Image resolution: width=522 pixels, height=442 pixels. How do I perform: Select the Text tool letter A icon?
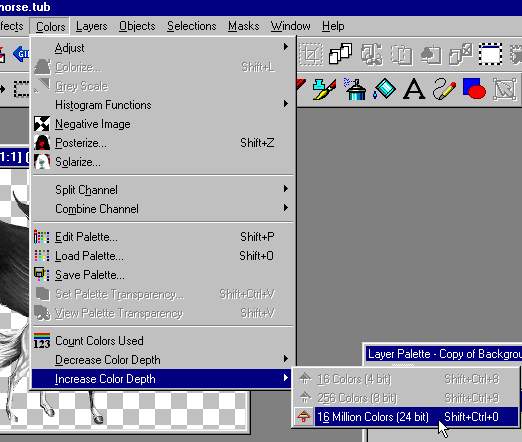(414, 89)
